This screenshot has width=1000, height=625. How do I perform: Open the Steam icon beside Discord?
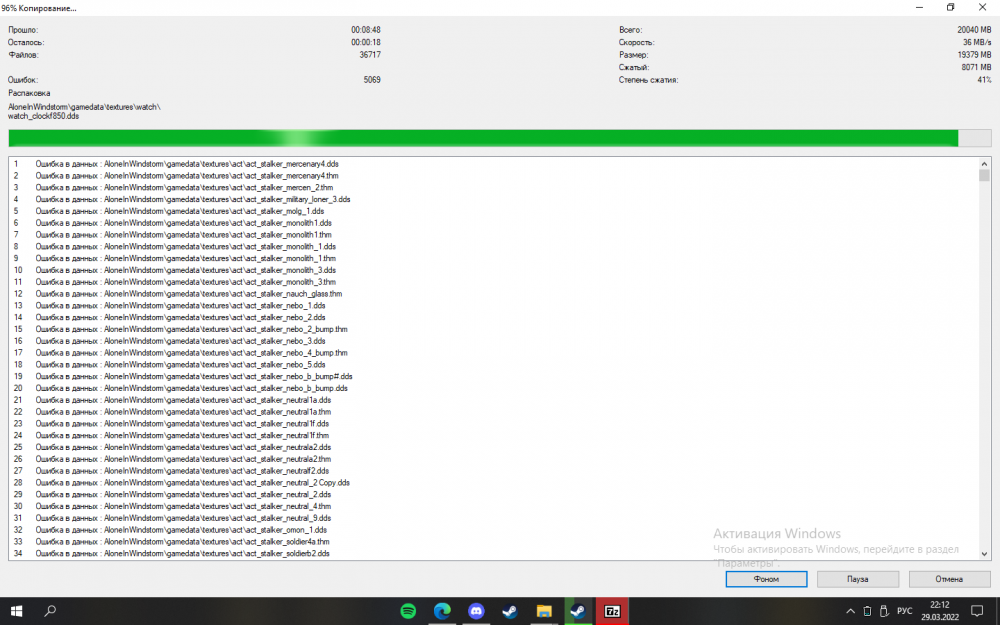pos(510,611)
